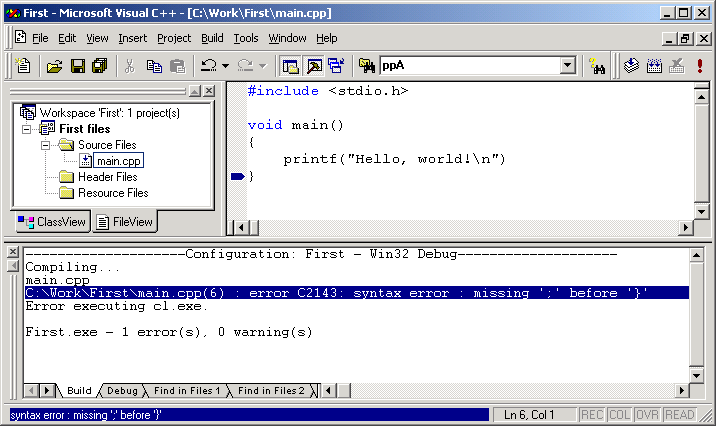Click the workspace panel expand docking button
Screen dimensions: 716x426
pos(195,91)
